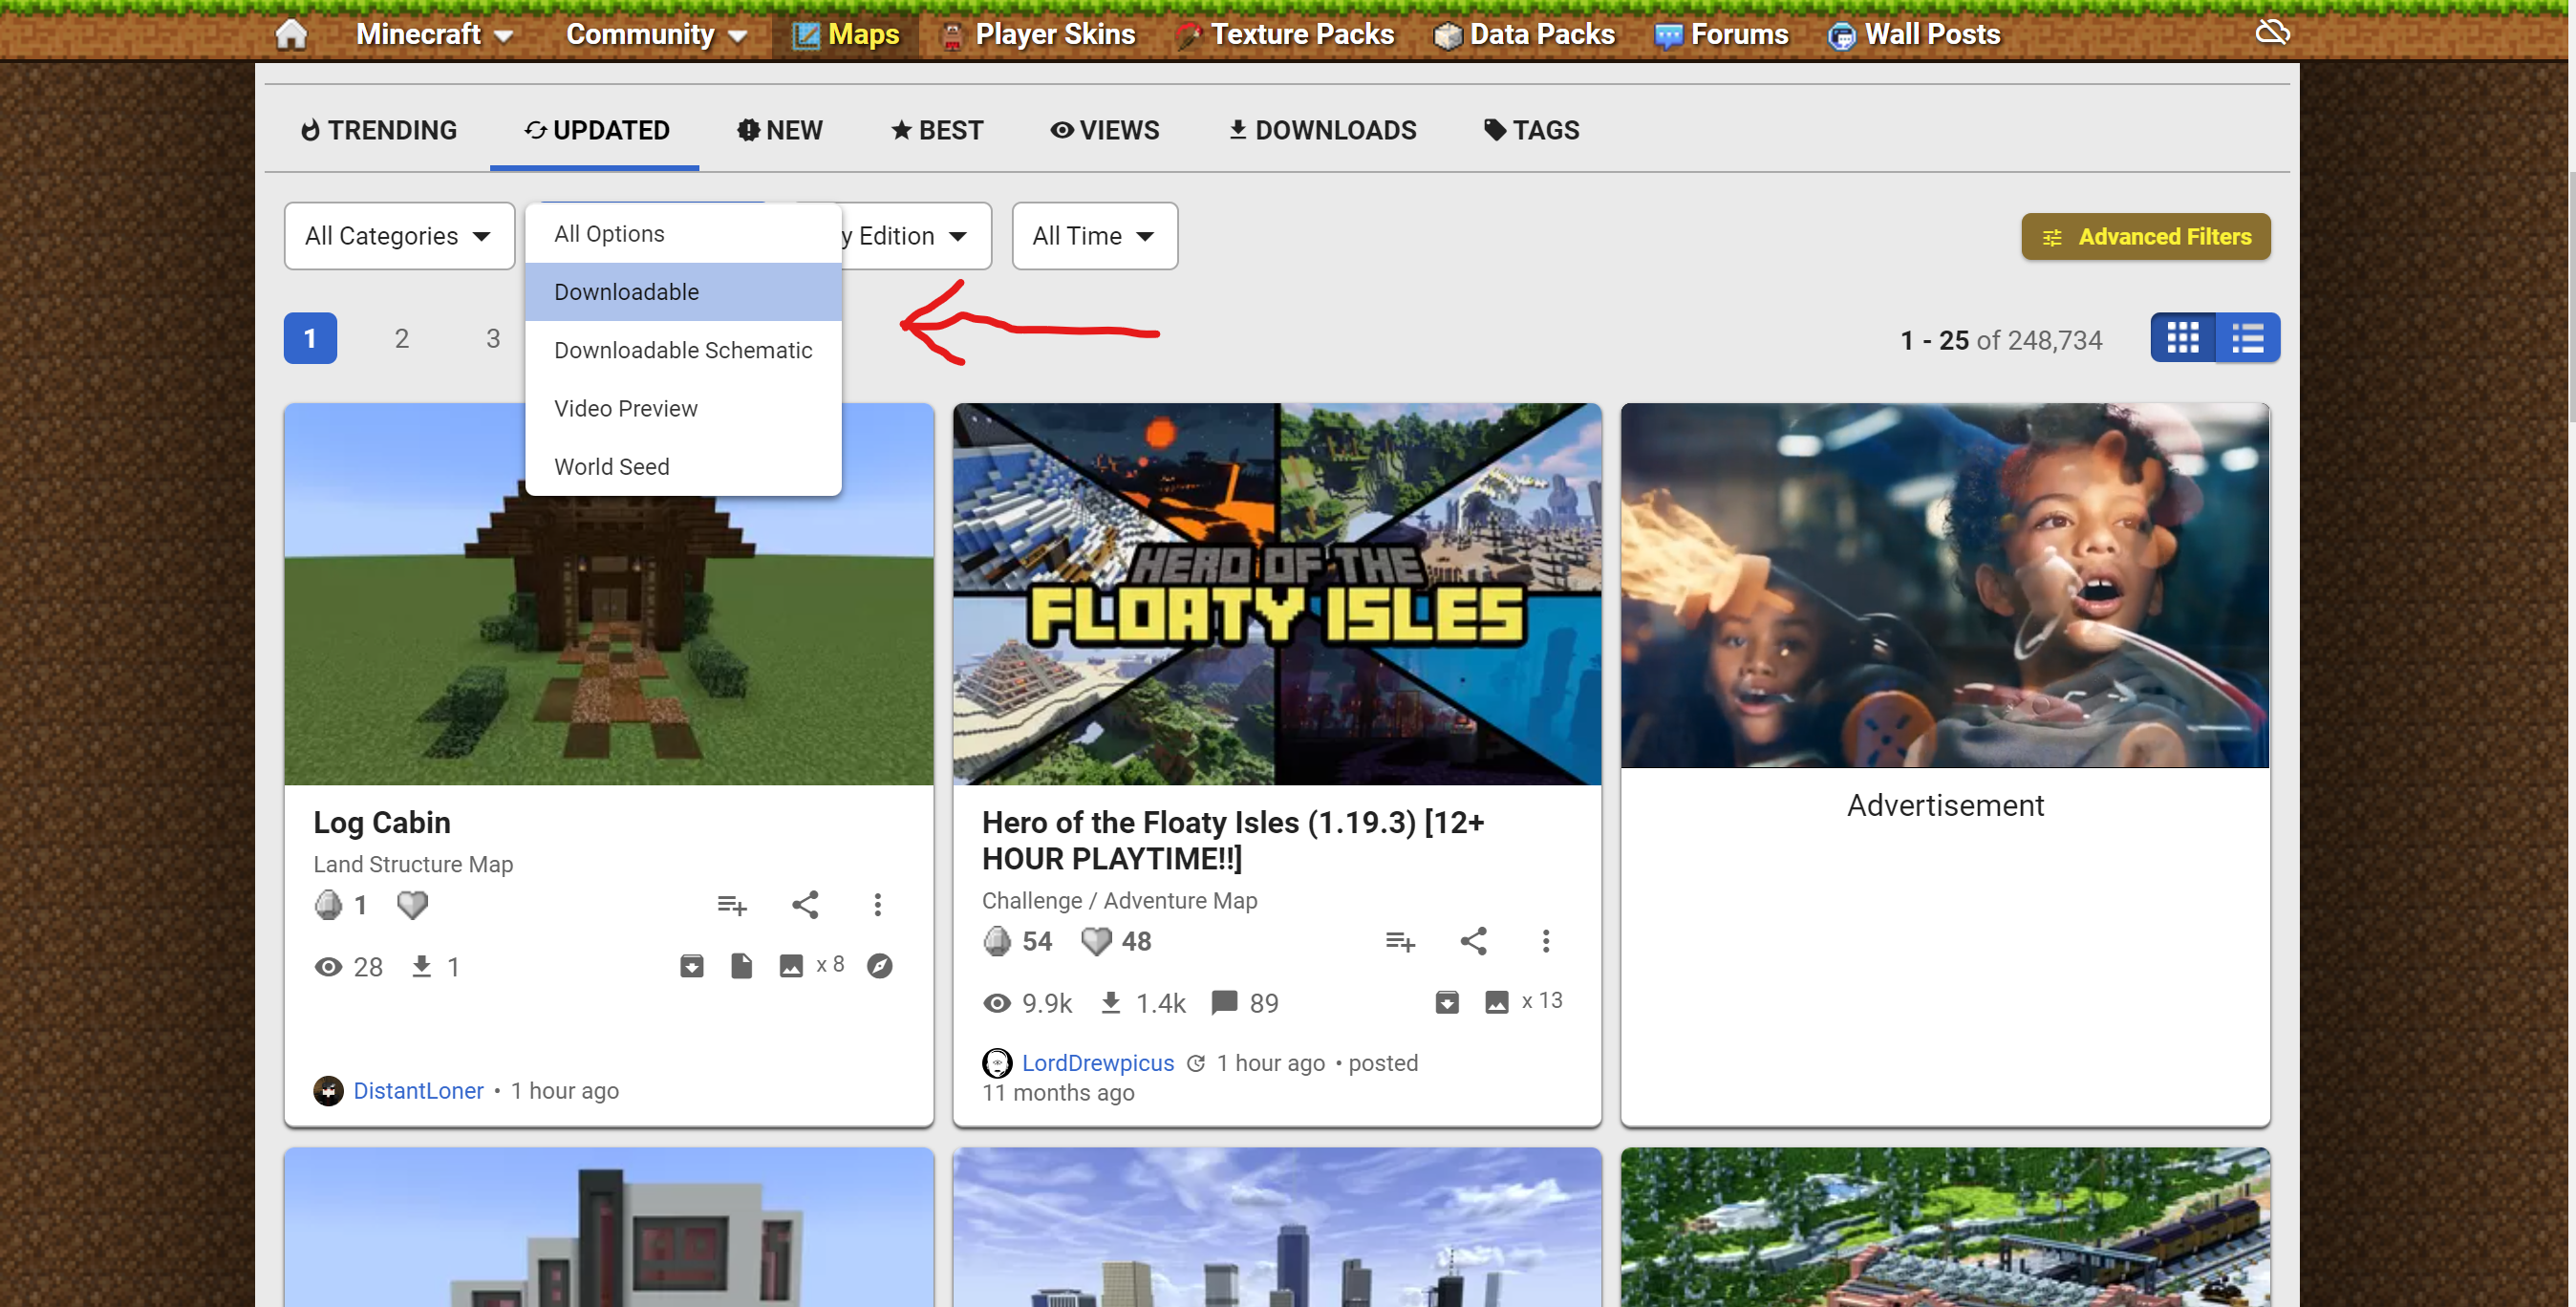Give a diamond to Log Cabin
The width and height of the screenshot is (2576, 1307).
pos(328,905)
